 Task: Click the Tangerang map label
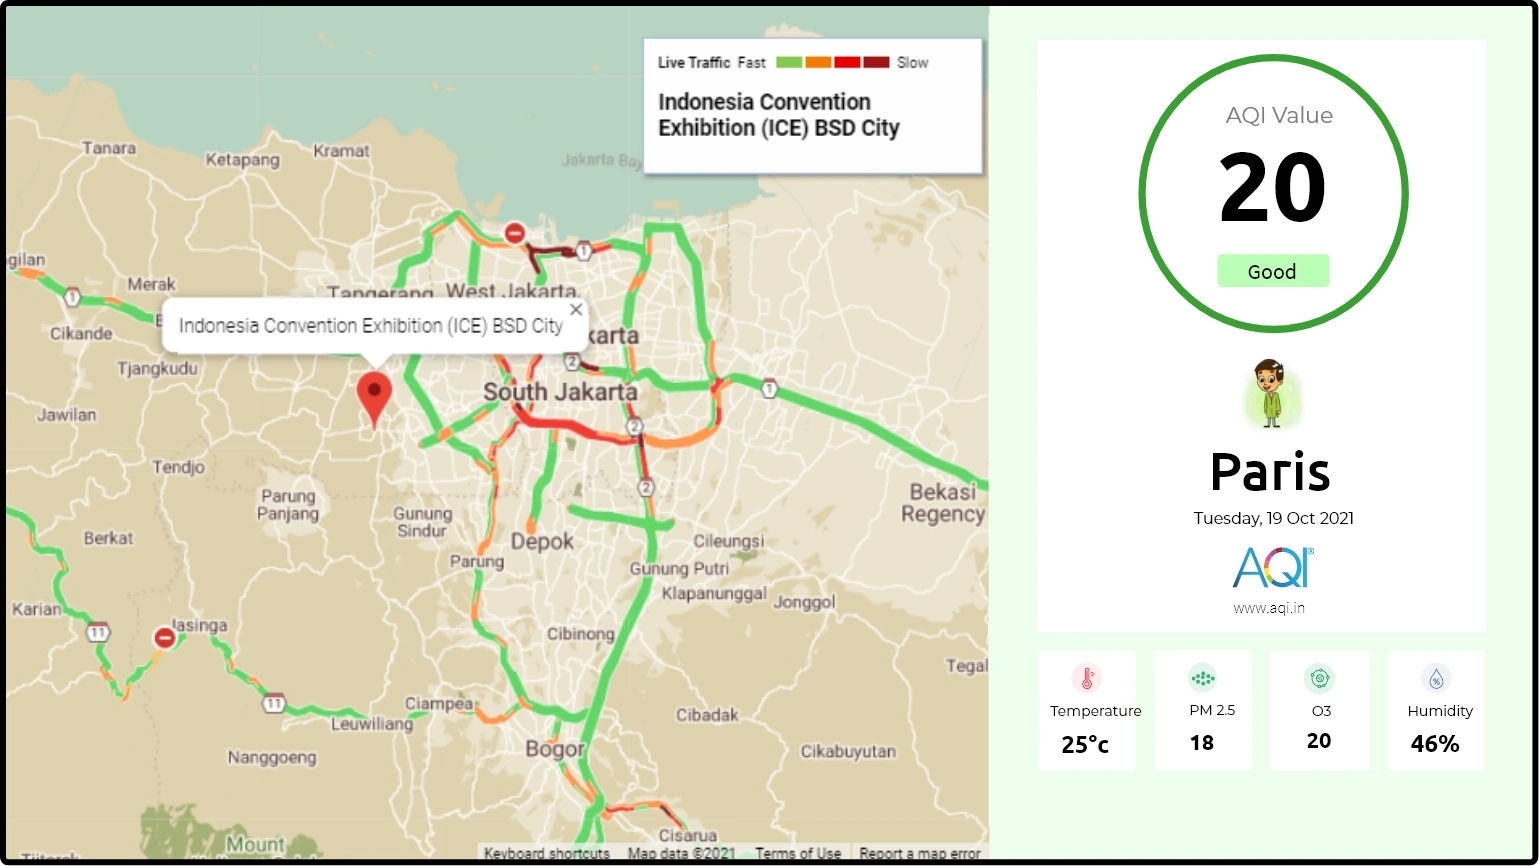pos(381,292)
